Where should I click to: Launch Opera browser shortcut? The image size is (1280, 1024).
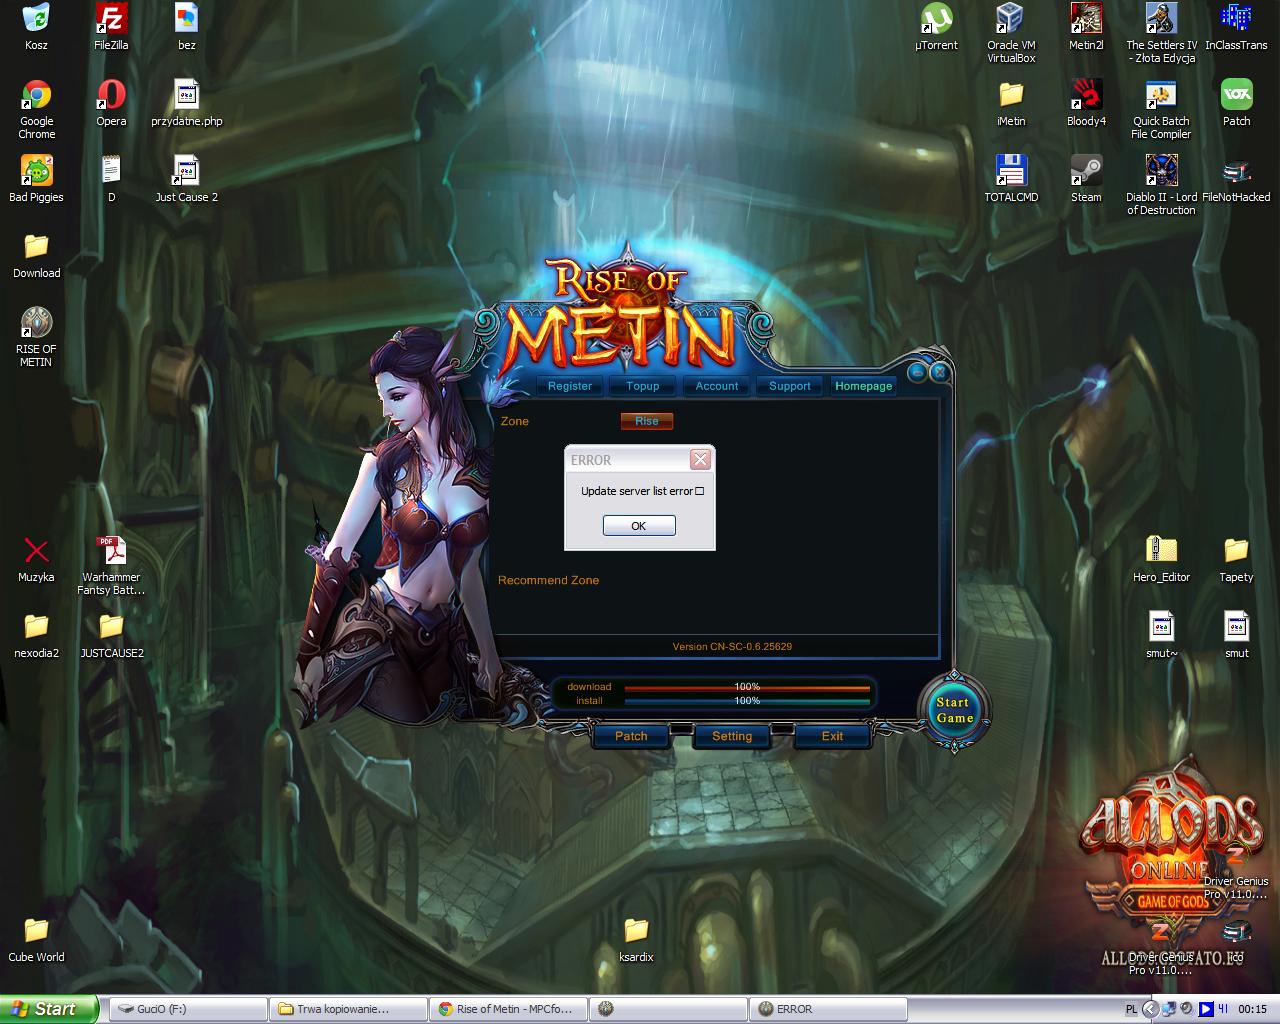(111, 103)
